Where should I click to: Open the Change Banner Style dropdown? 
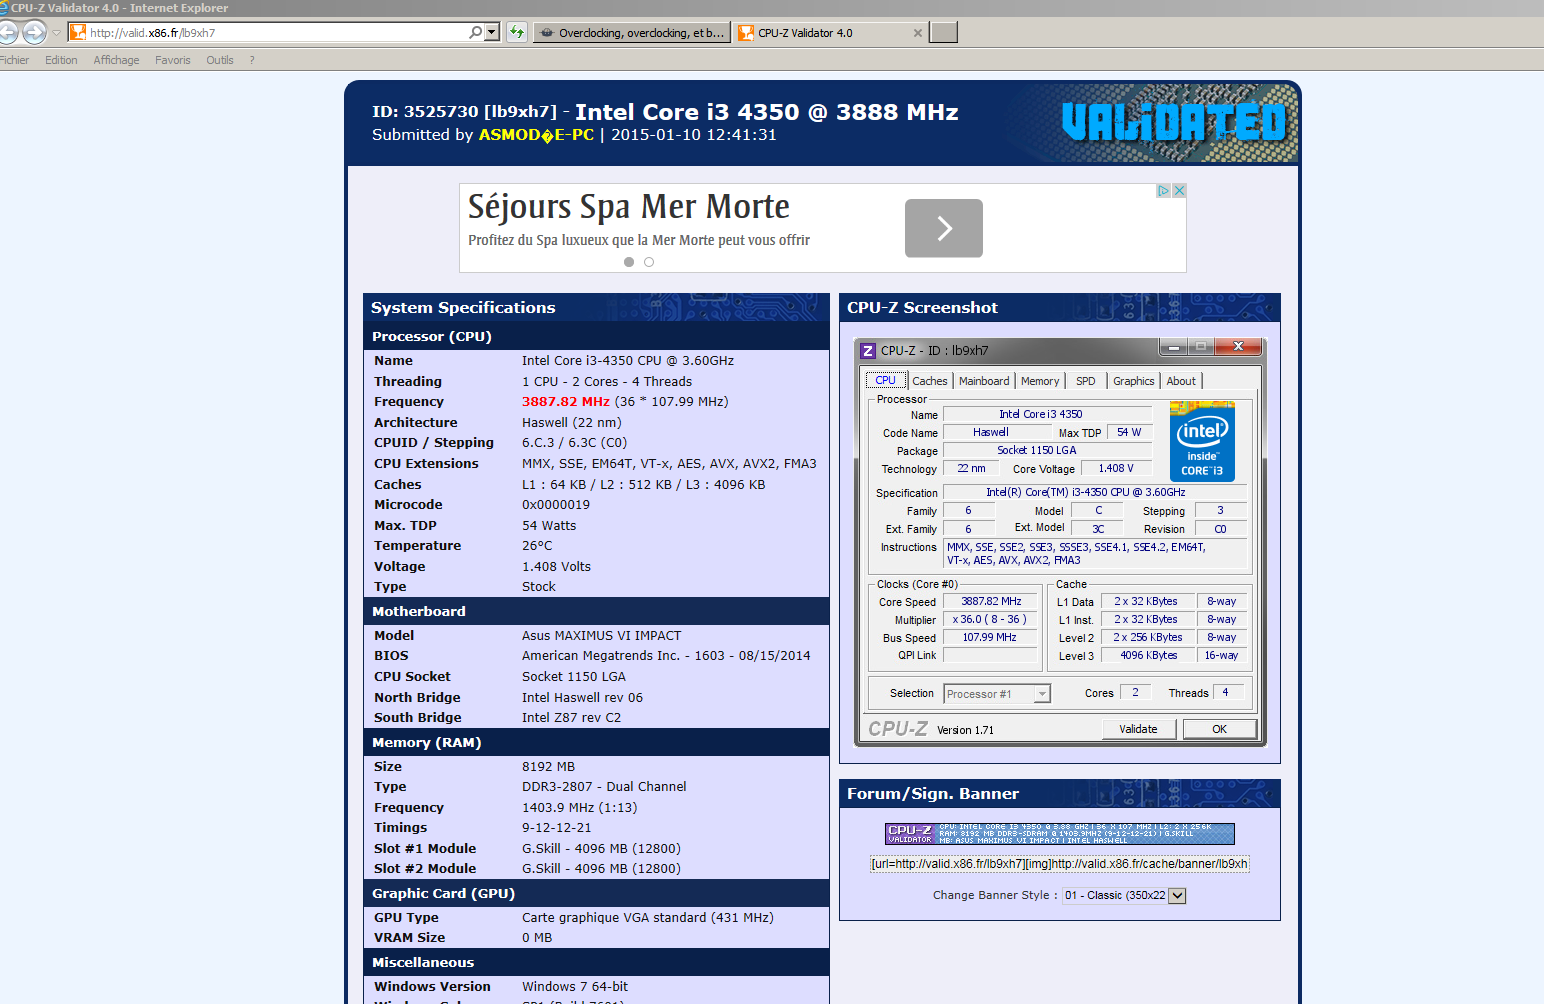[1124, 895]
